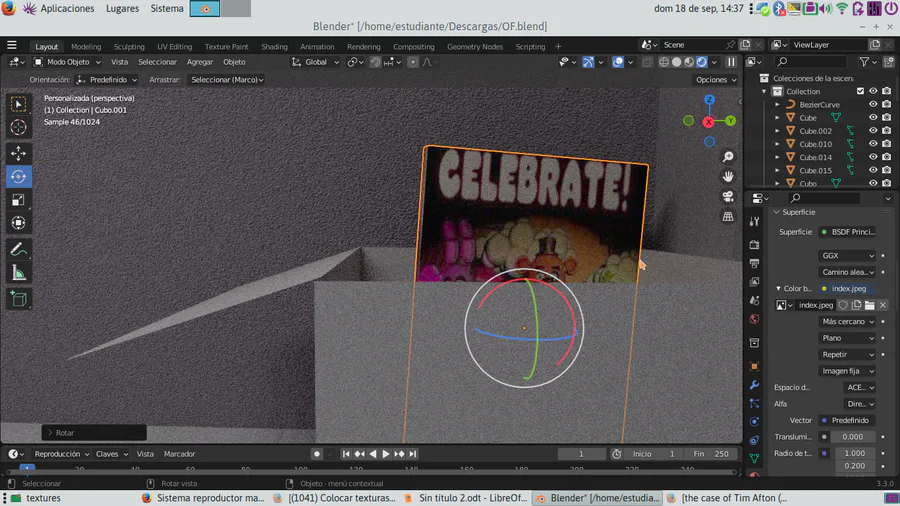Switch to wireframe viewport shading

tap(664, 62)
